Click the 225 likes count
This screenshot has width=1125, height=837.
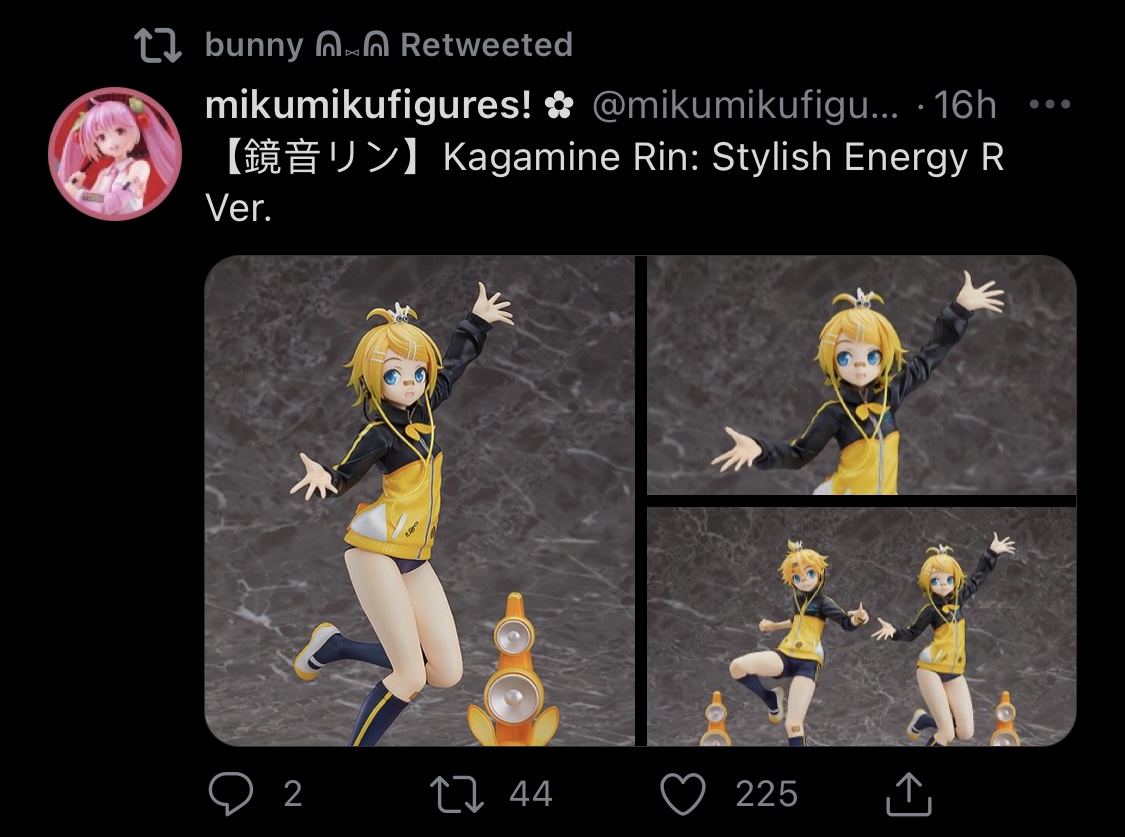coord(766,794)
